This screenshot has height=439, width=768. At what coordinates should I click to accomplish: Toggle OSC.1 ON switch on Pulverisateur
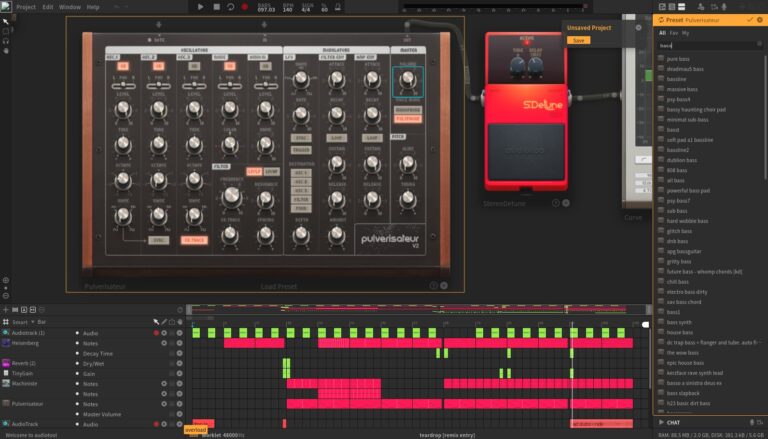123,66
